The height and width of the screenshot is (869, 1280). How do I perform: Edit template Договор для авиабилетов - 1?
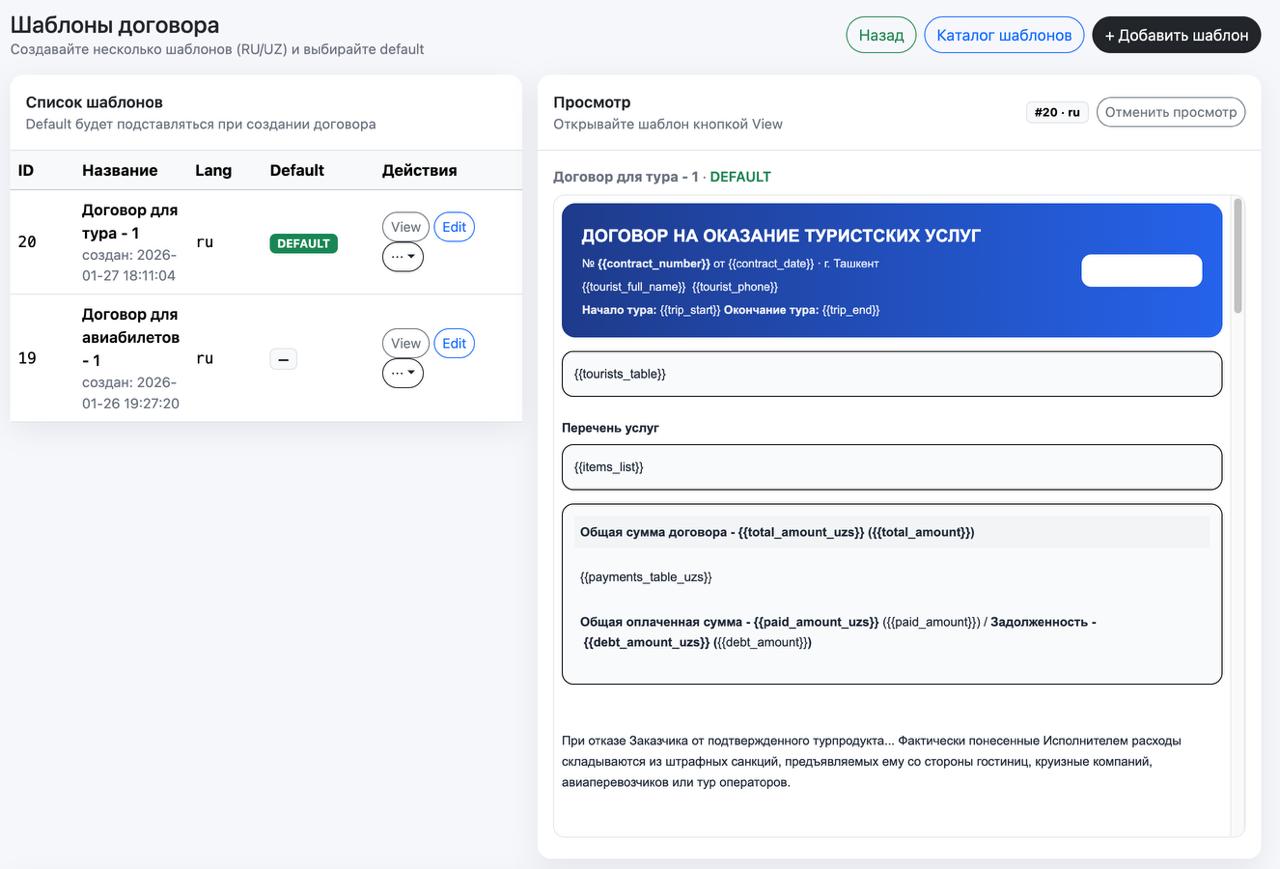point(454,343)
